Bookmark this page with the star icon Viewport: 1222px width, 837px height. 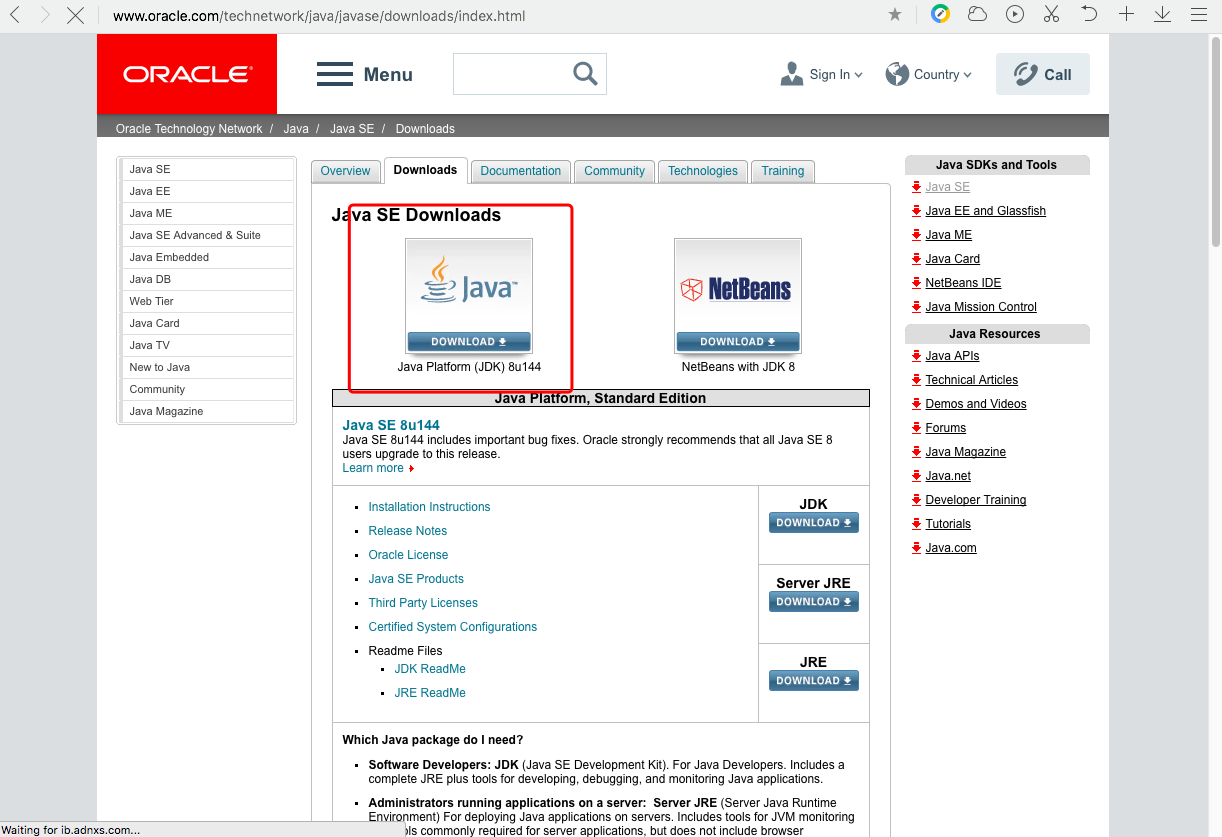tap(895, 15)
